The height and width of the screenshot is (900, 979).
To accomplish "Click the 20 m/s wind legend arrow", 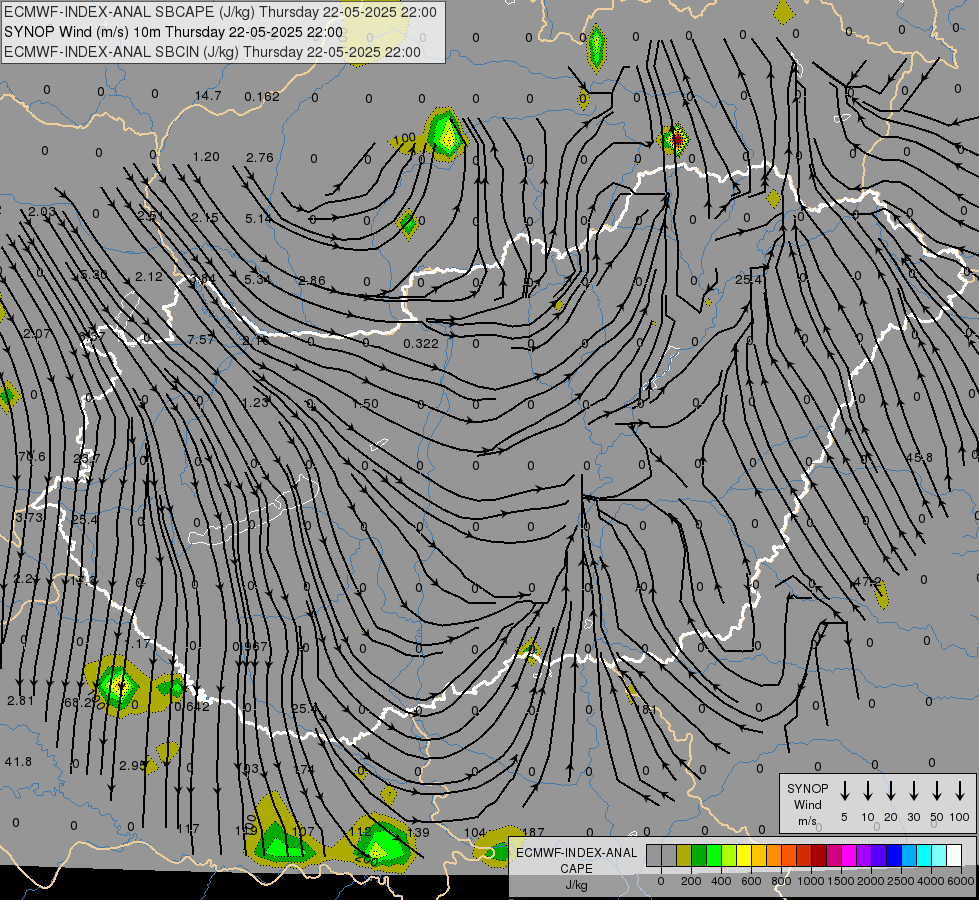I will pyautogui.click(x=891, y=791).
